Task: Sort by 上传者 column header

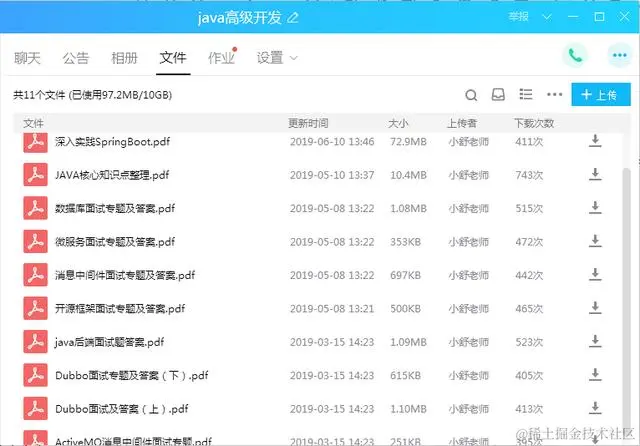Action: (x=462, y=123)
